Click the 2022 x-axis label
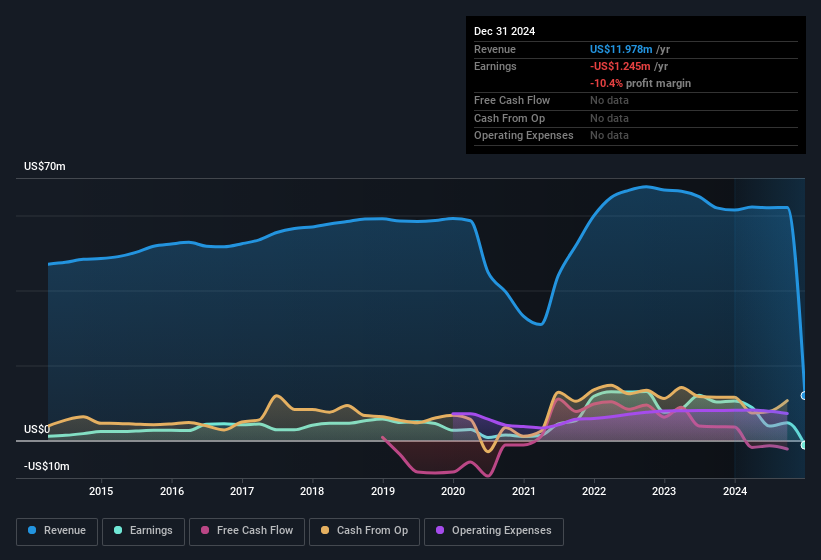821x560 pixels. pos(594,491)
